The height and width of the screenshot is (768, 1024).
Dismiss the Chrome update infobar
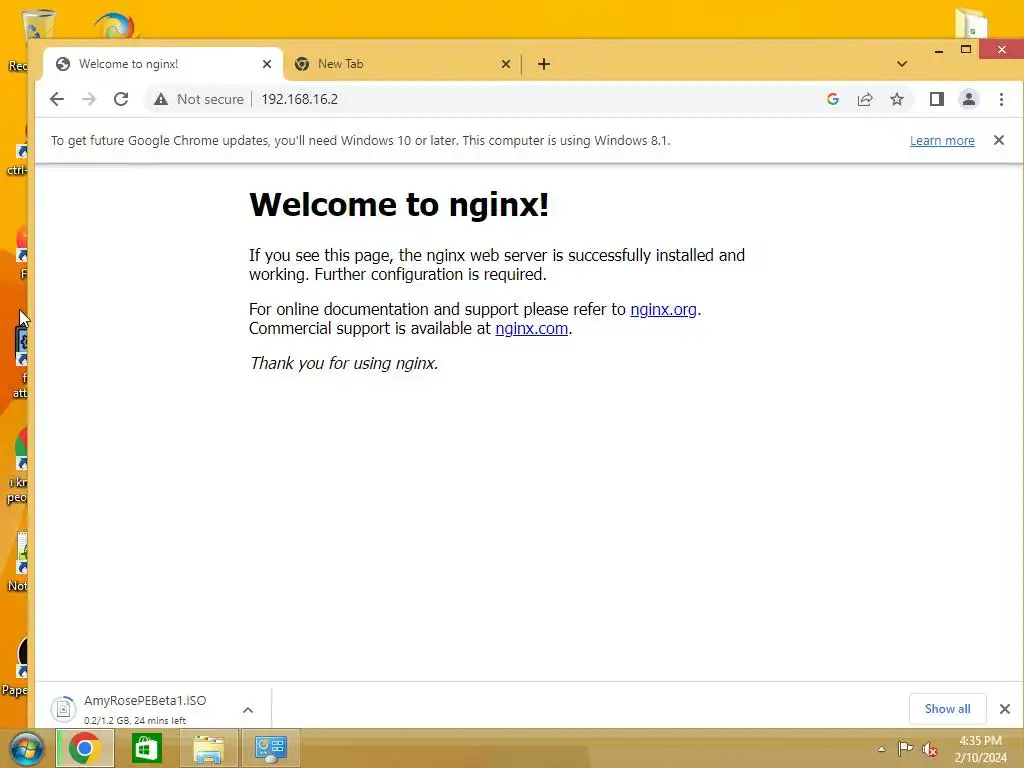(x=999, y=140)
